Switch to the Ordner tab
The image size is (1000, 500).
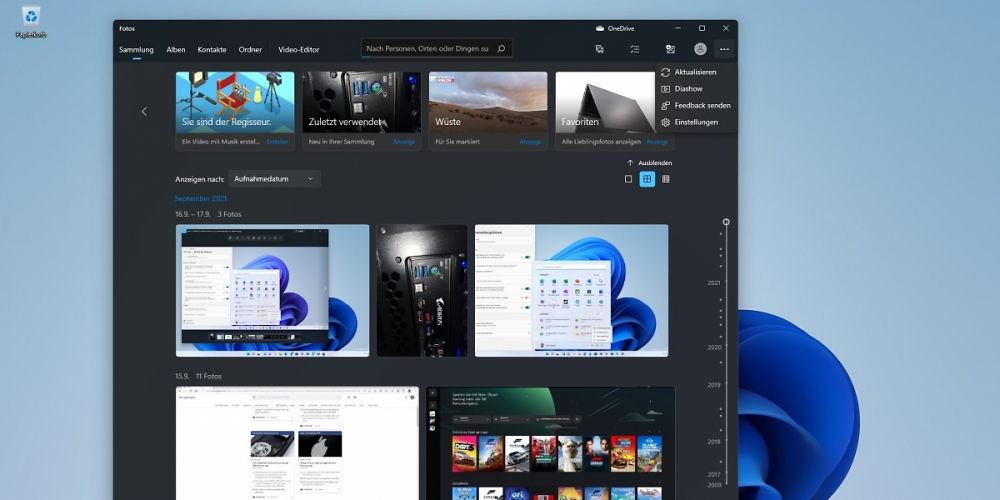tap(250, 50)
